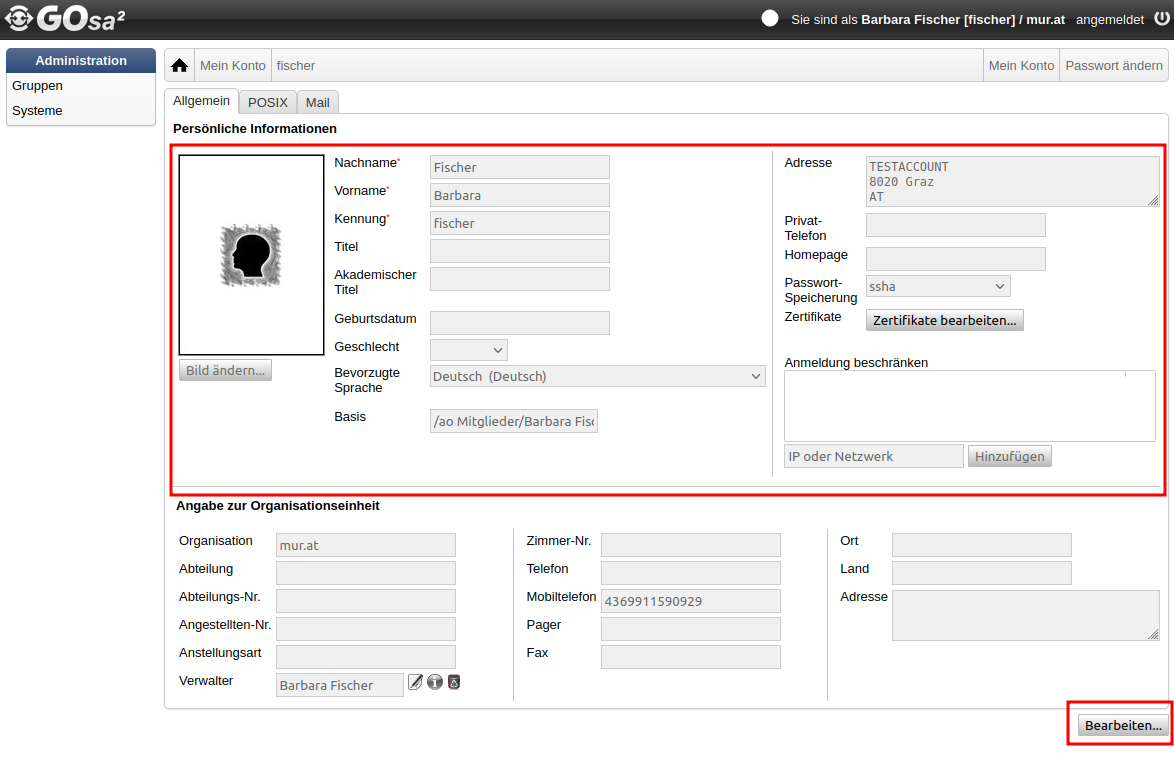Remove the Verwalter using the trash icon
Screen dimensions: 1174x762
(454, 683)
